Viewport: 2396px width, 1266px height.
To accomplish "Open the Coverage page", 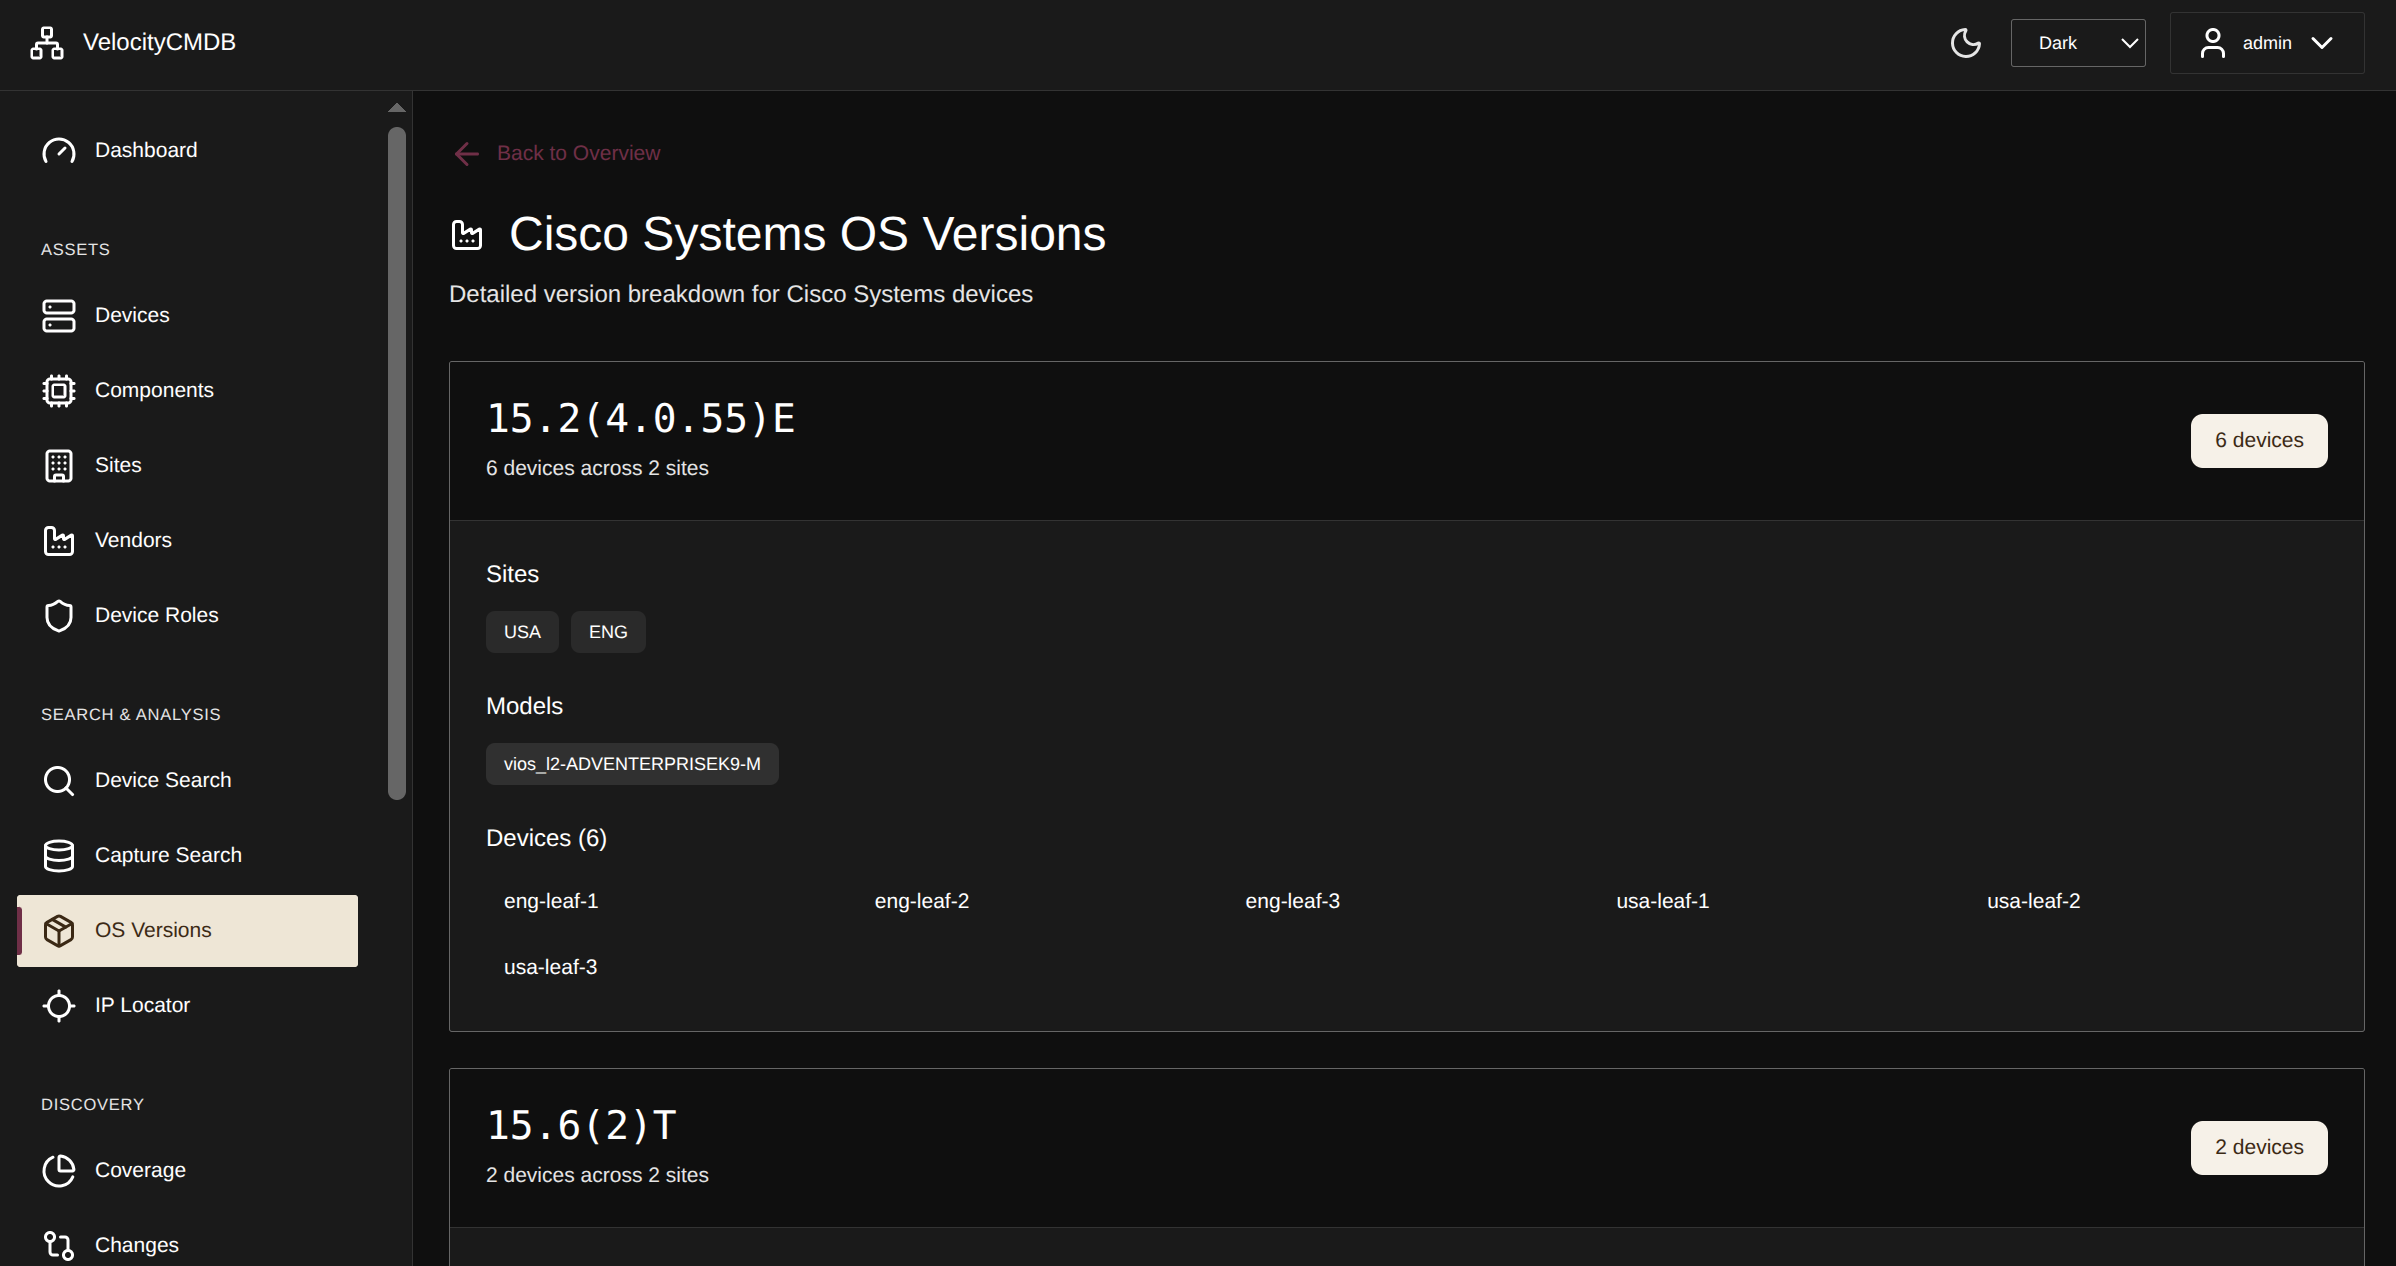I will 188,1171.
